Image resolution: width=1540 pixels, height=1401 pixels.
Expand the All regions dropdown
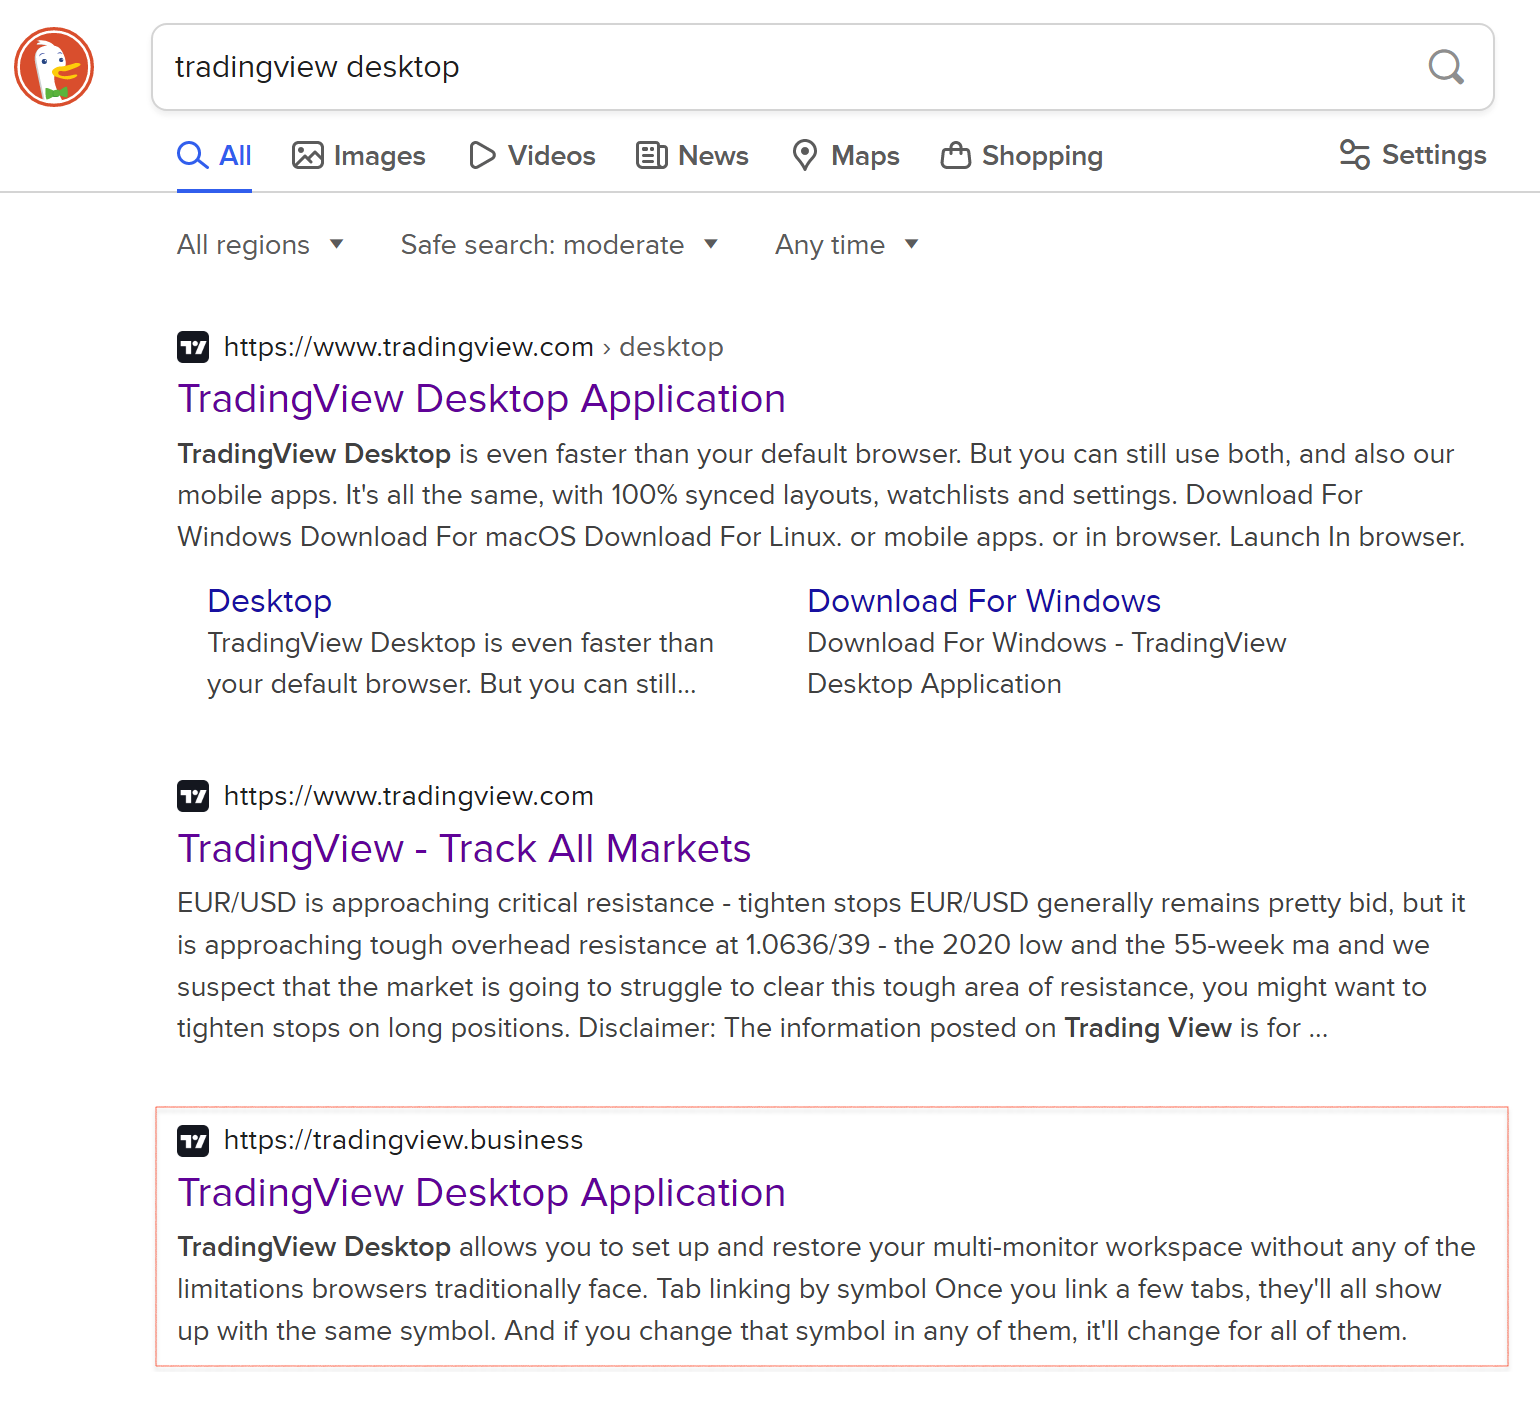261,245
